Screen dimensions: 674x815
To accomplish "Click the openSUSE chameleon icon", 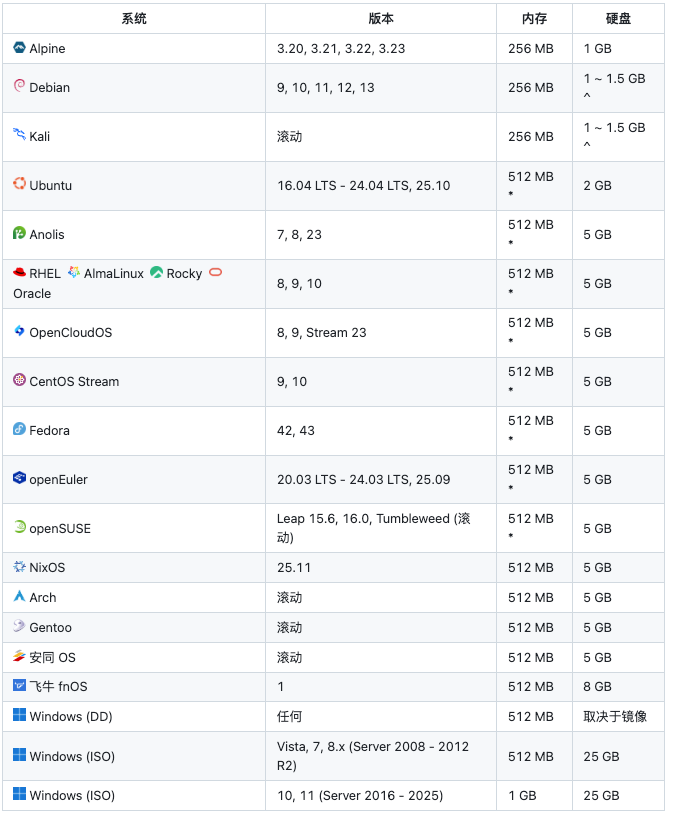I will tap(20, 527).
